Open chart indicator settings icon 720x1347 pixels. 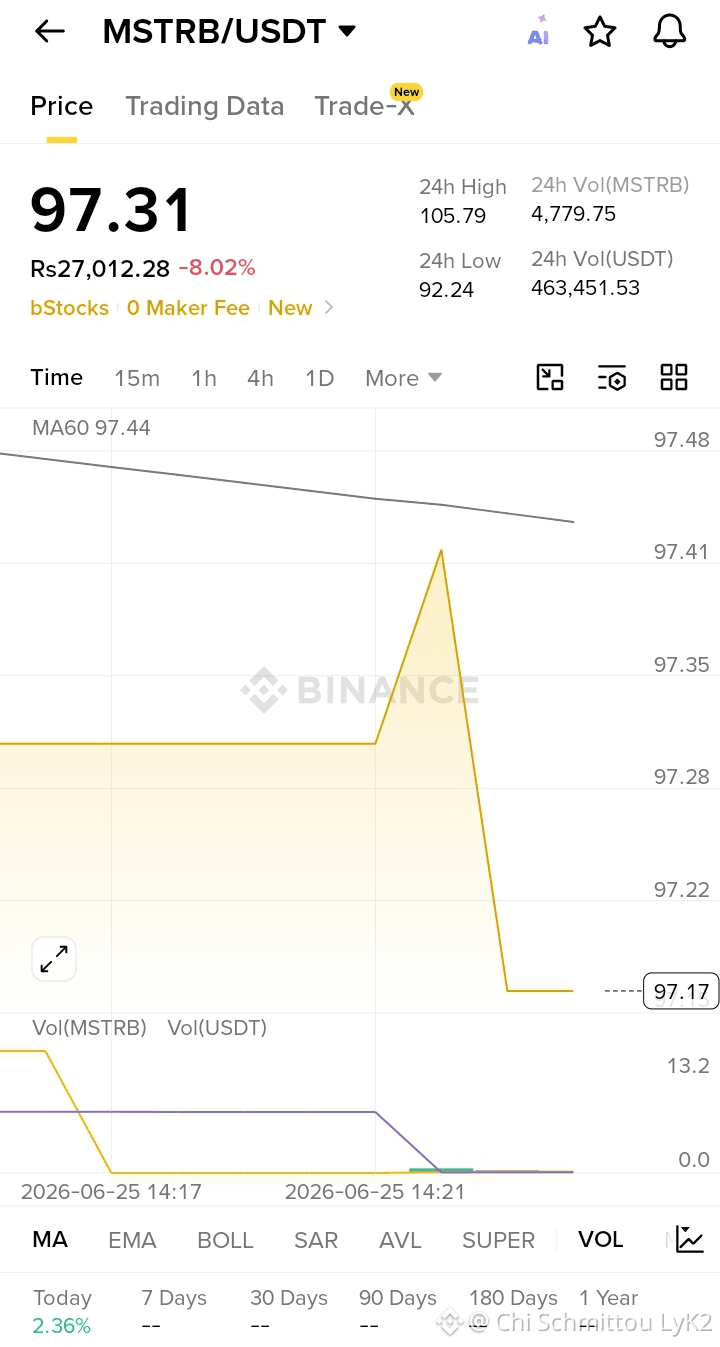coord(612,377)
